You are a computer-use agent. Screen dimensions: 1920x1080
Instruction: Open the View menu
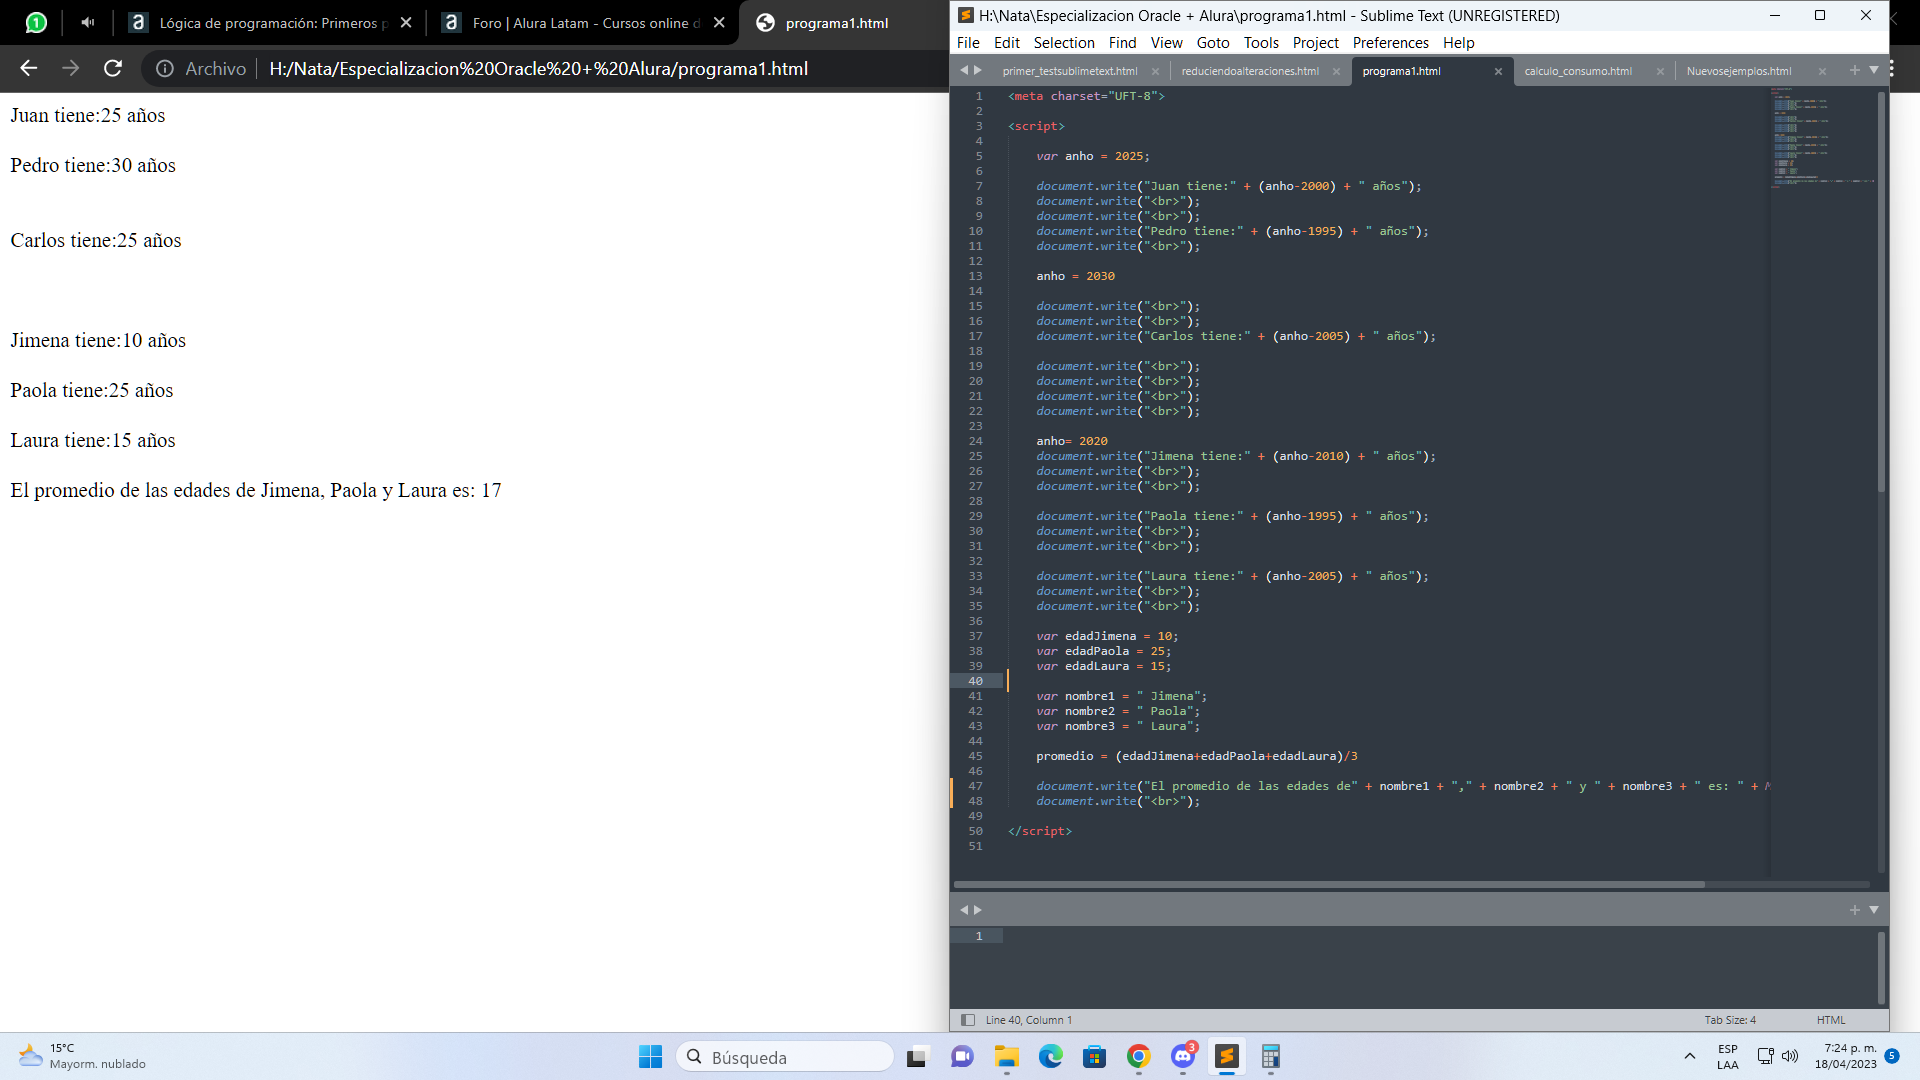(1166, 42)
